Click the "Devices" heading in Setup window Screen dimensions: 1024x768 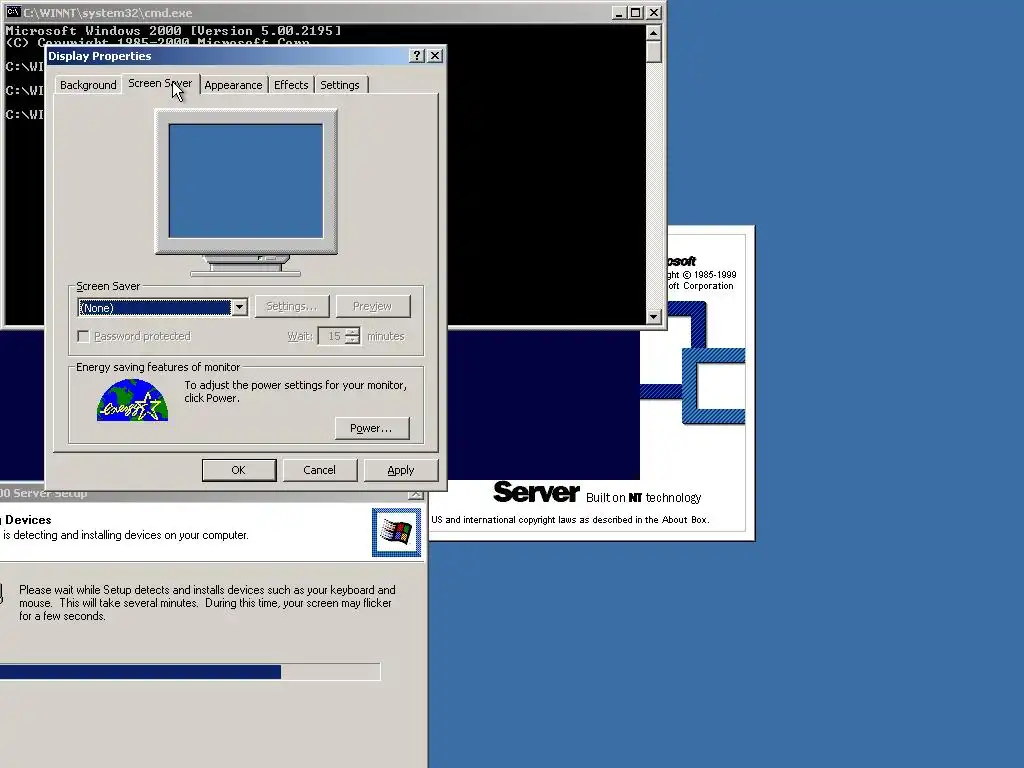(28, 520)
